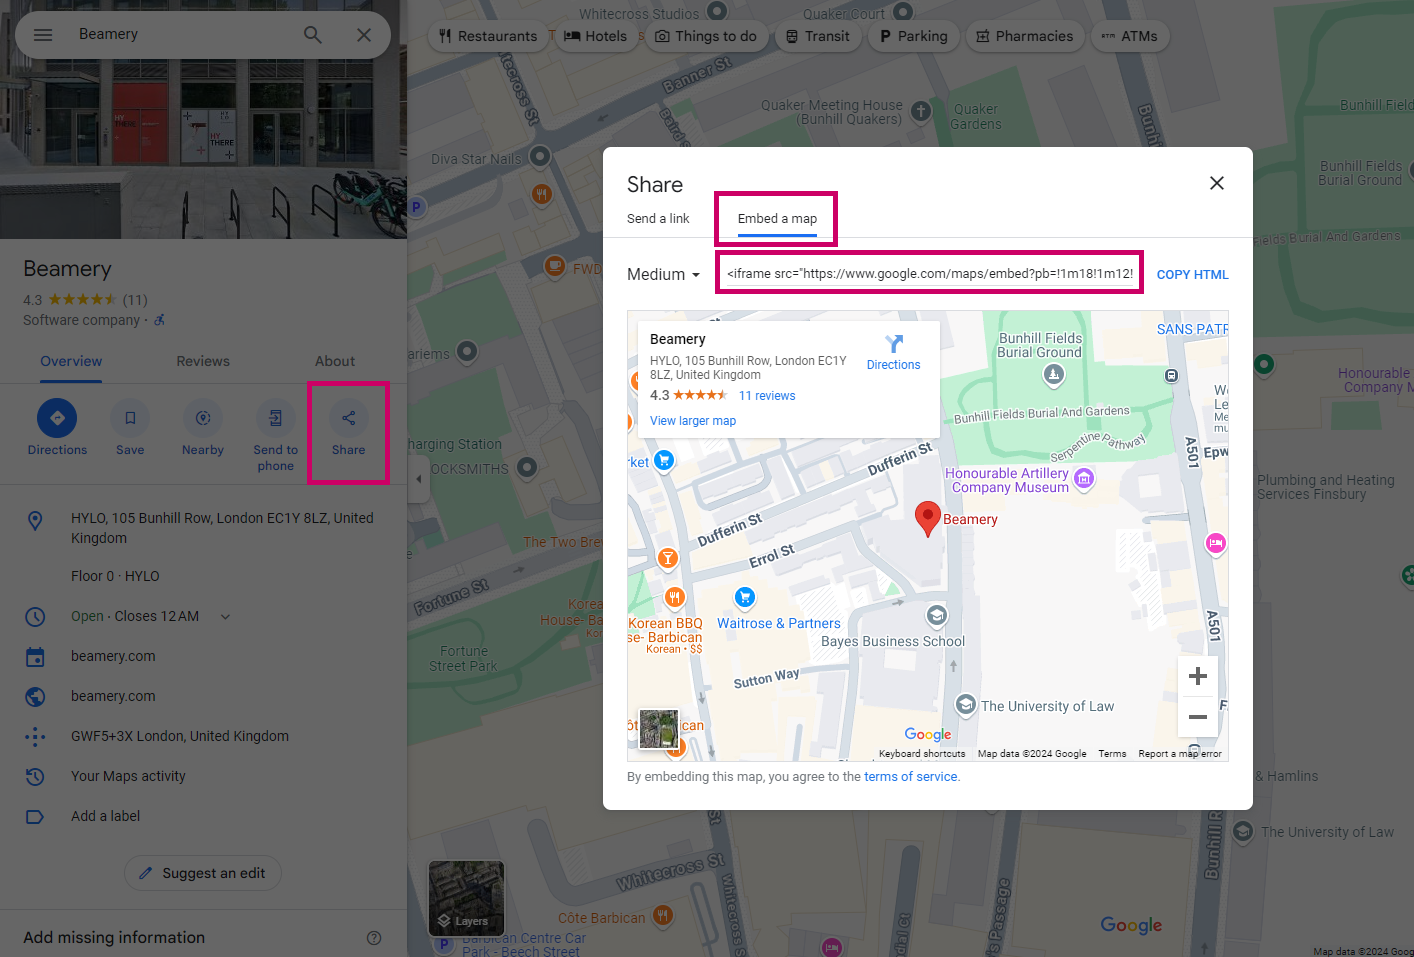Screen dimensions: 1414x957
Task: Click the red Beamery map pin
Action: point(928,518)
